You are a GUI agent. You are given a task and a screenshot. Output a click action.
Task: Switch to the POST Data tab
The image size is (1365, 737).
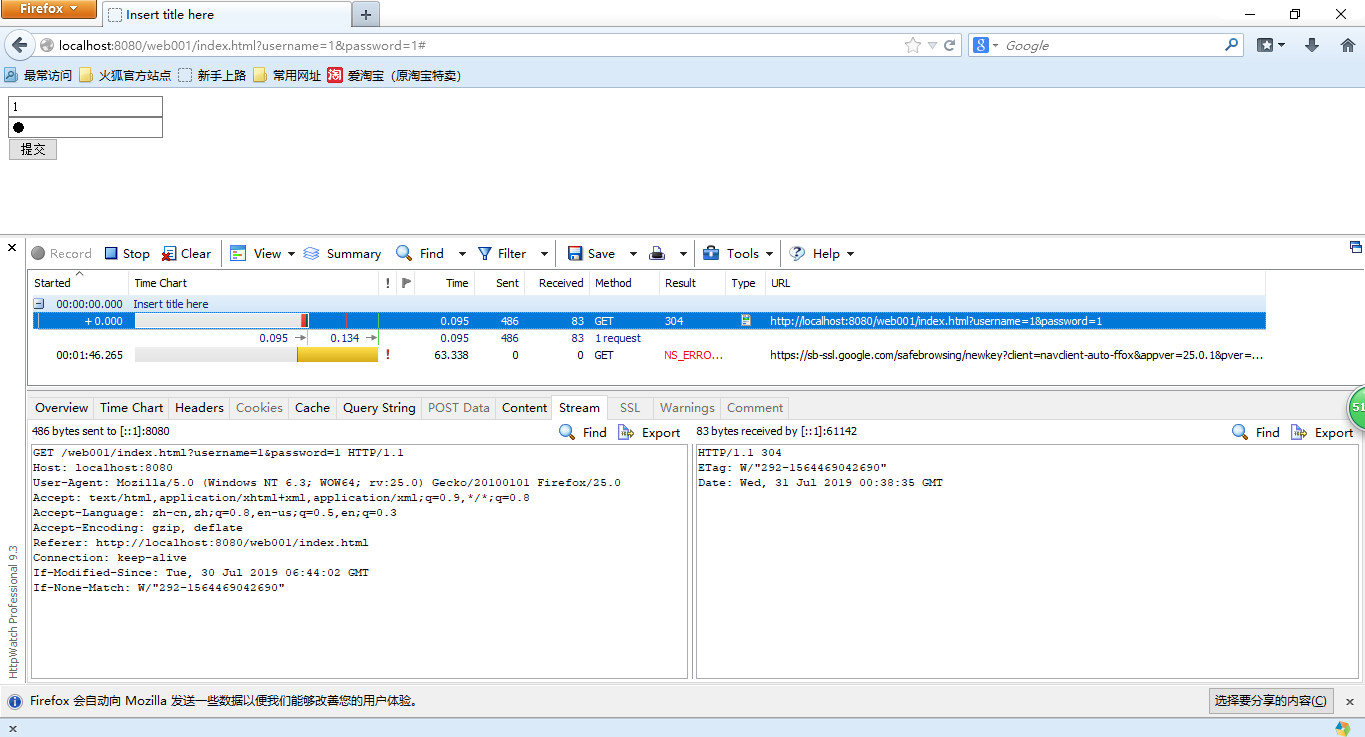click(459, 407)
